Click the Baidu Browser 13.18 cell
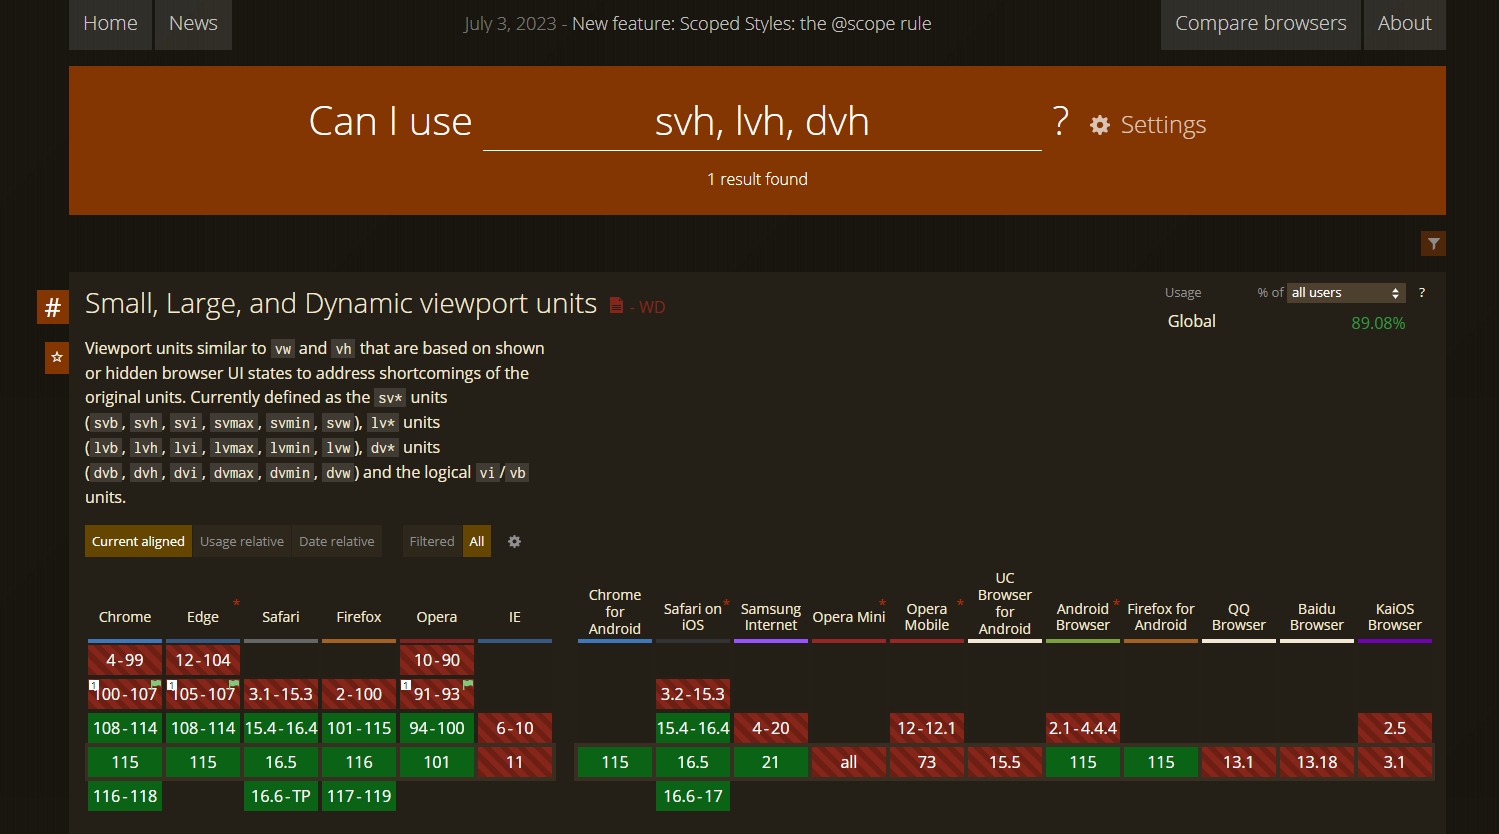The image size is (1499, 834). tap(1317, 762)
